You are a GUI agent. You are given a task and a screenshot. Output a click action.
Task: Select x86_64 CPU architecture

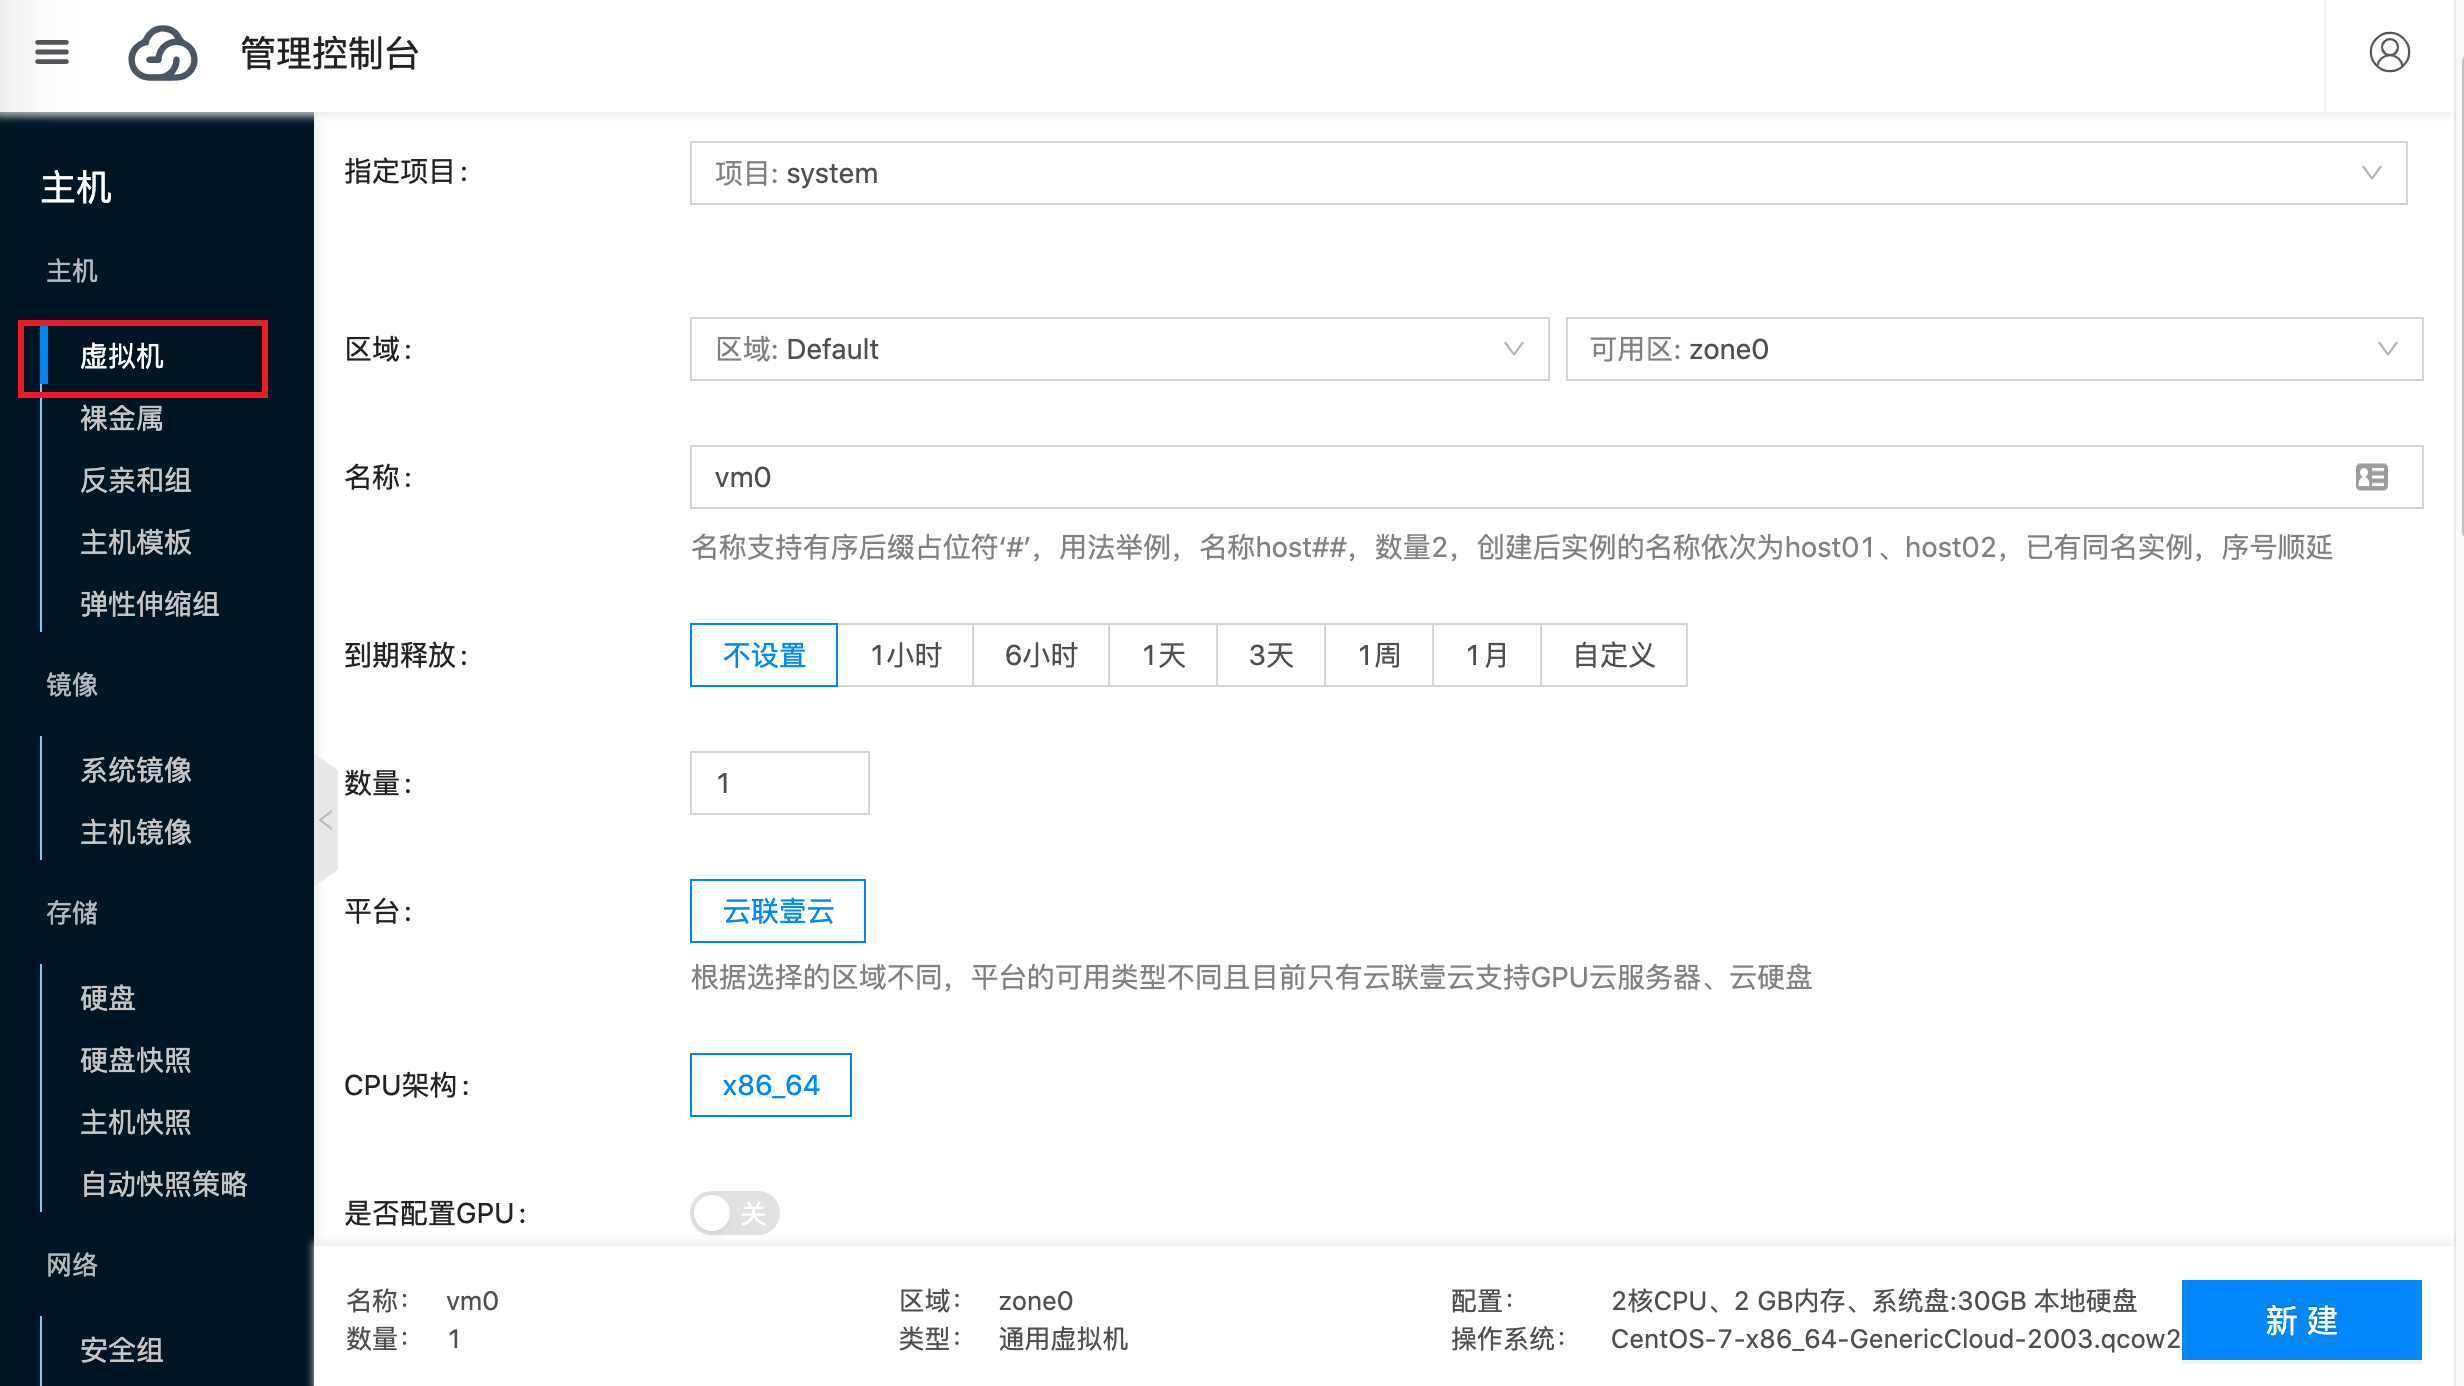770,1085
